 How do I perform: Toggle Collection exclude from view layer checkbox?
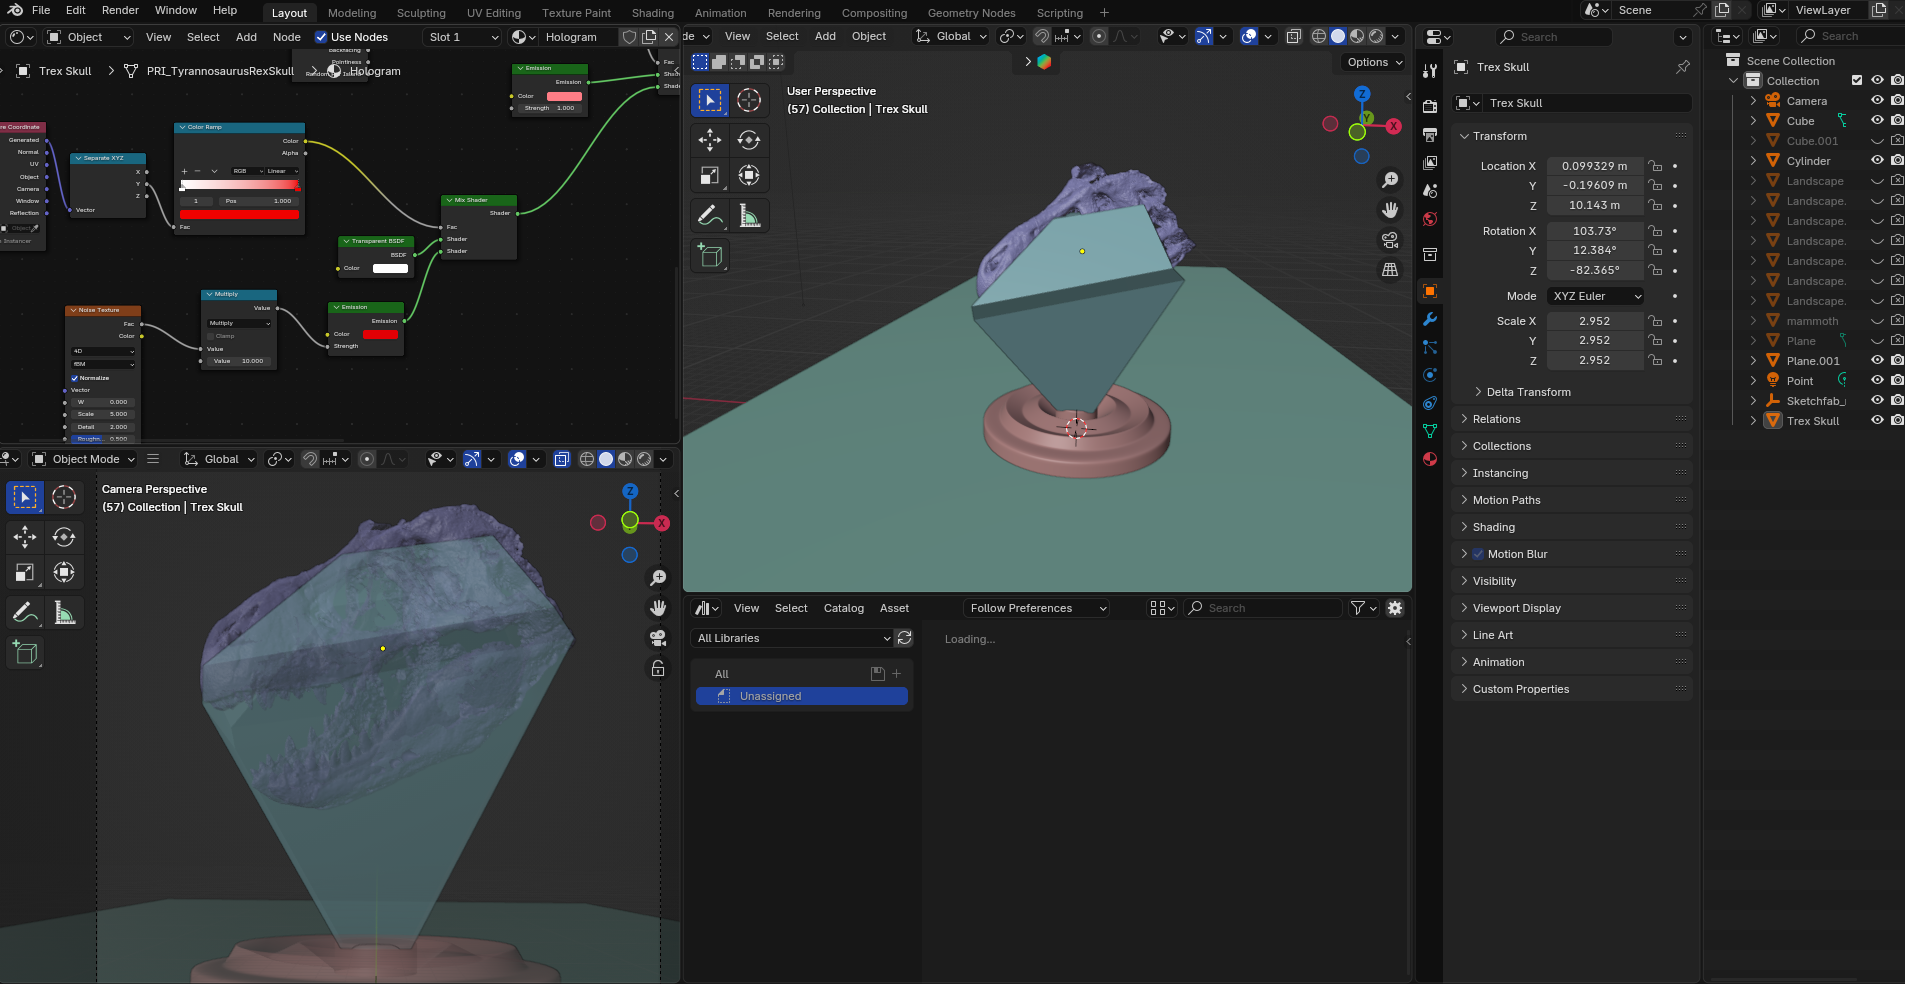(x=1857, y=81)
